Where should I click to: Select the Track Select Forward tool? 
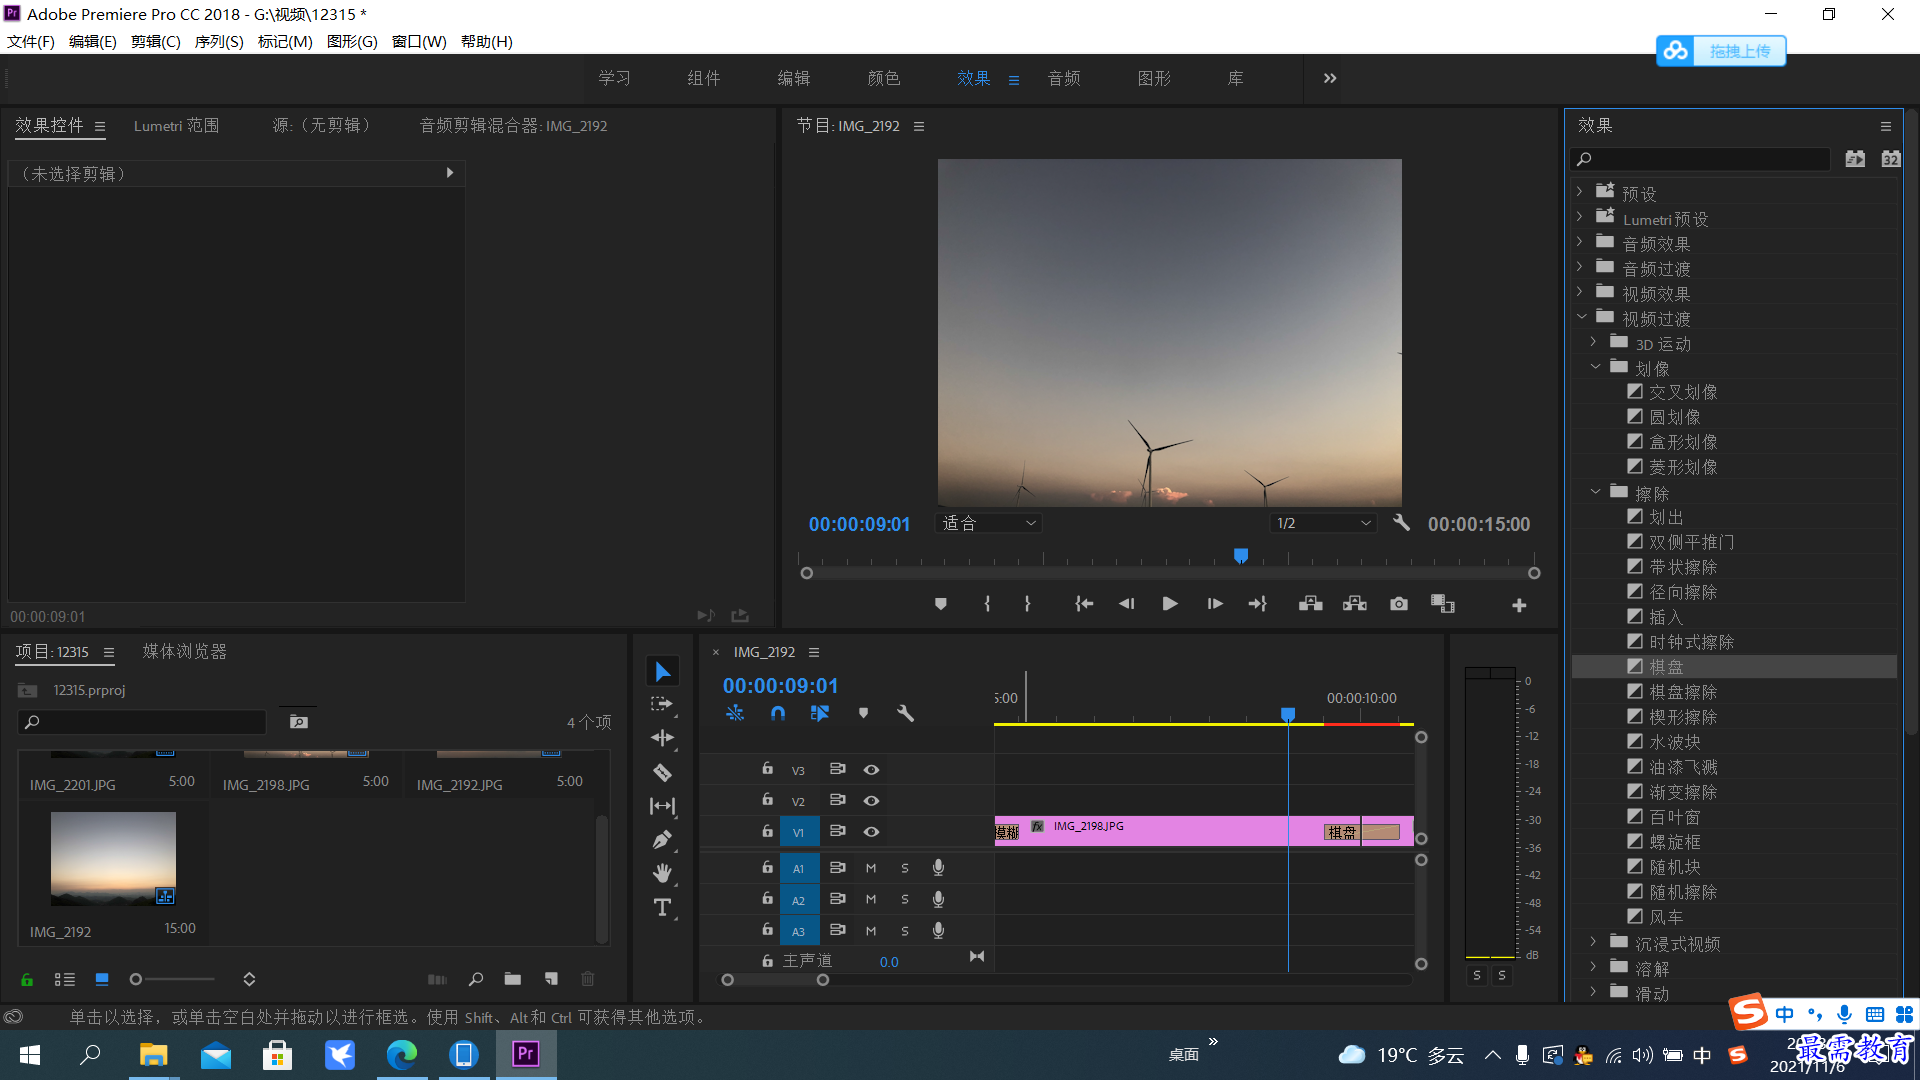(x=662, y=704)
